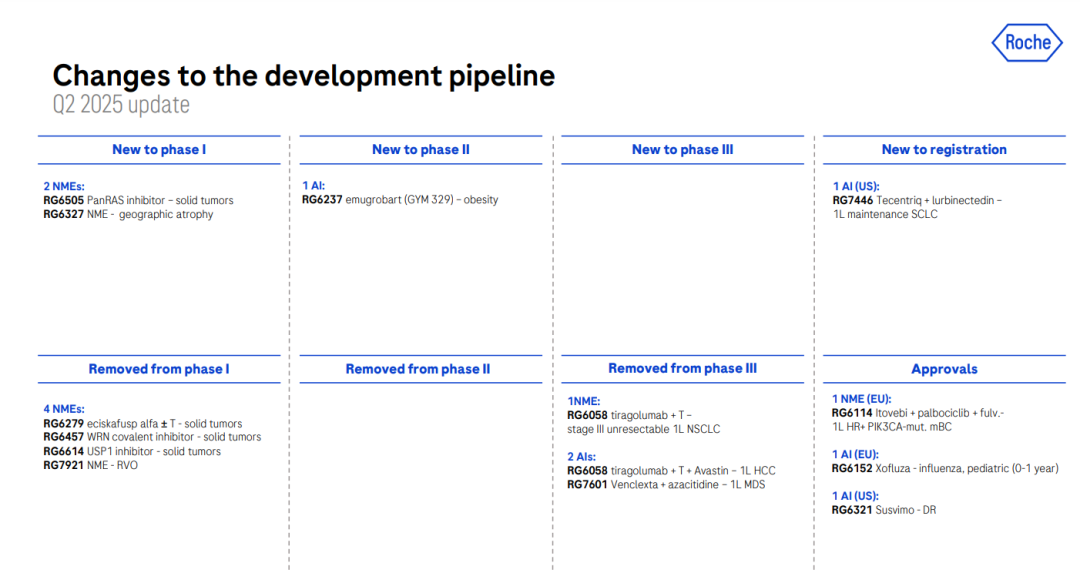Screen dimensions: 1080x573
Task: Select the RG6457 WRN covalent inhibitor line
Action: [x=152, y=437]
